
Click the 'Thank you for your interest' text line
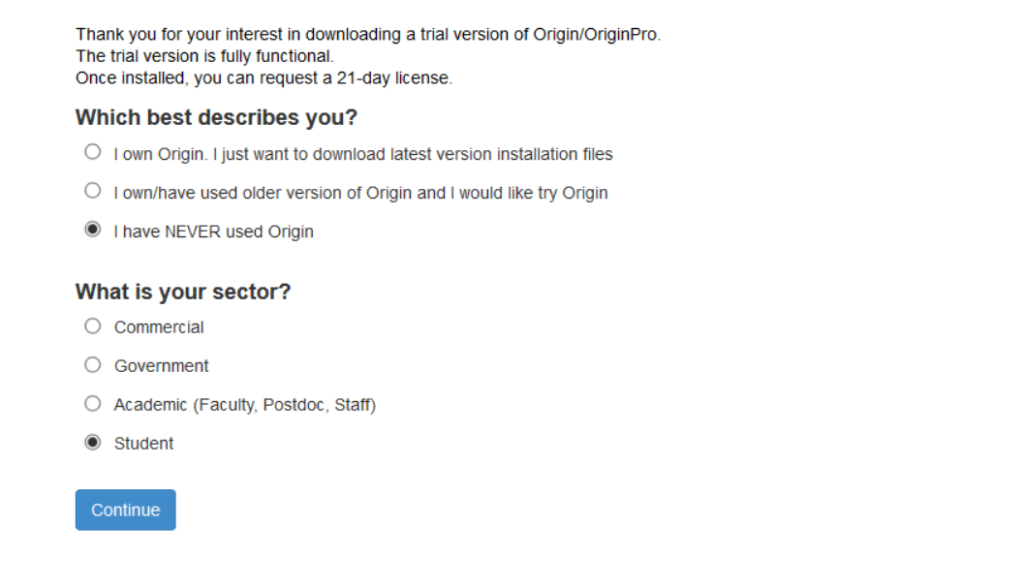click(368, 35)
